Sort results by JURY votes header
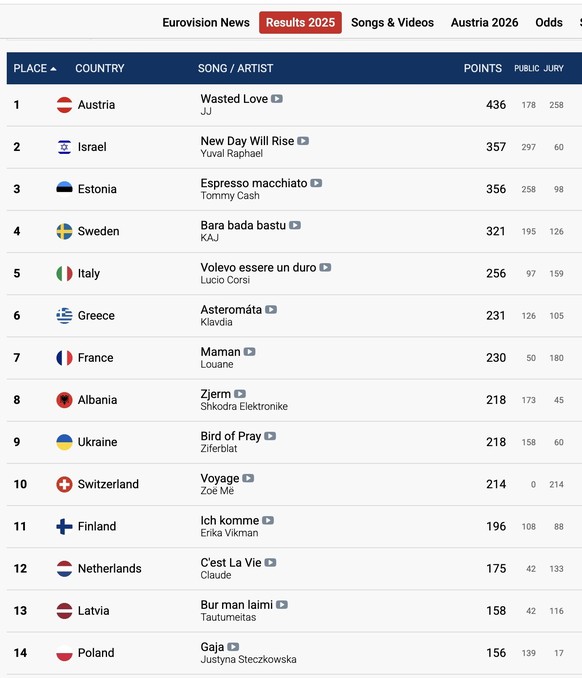This screenshot has width=582, height=678. pyautogui.click(x=553, y=68)
